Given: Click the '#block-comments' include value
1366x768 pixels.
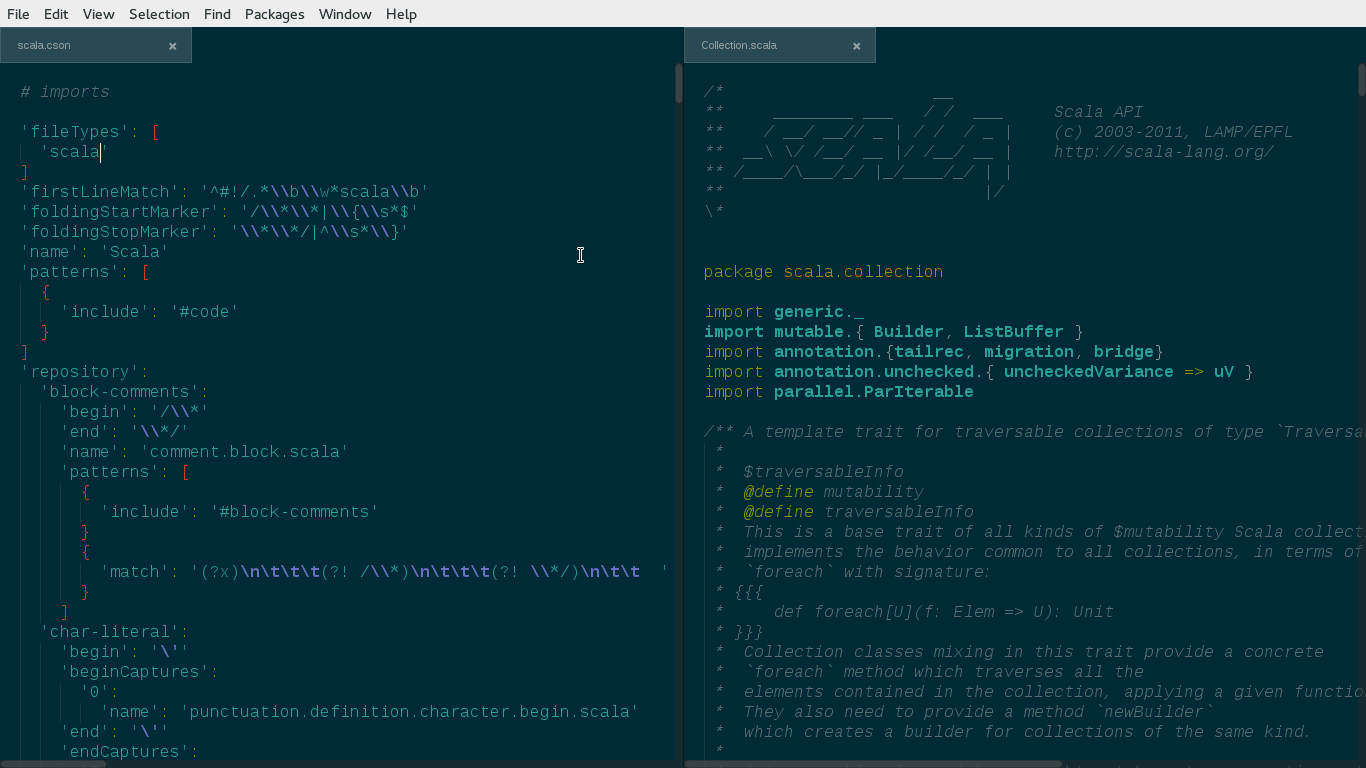Looking at the screenshot, I should (295, 511).
